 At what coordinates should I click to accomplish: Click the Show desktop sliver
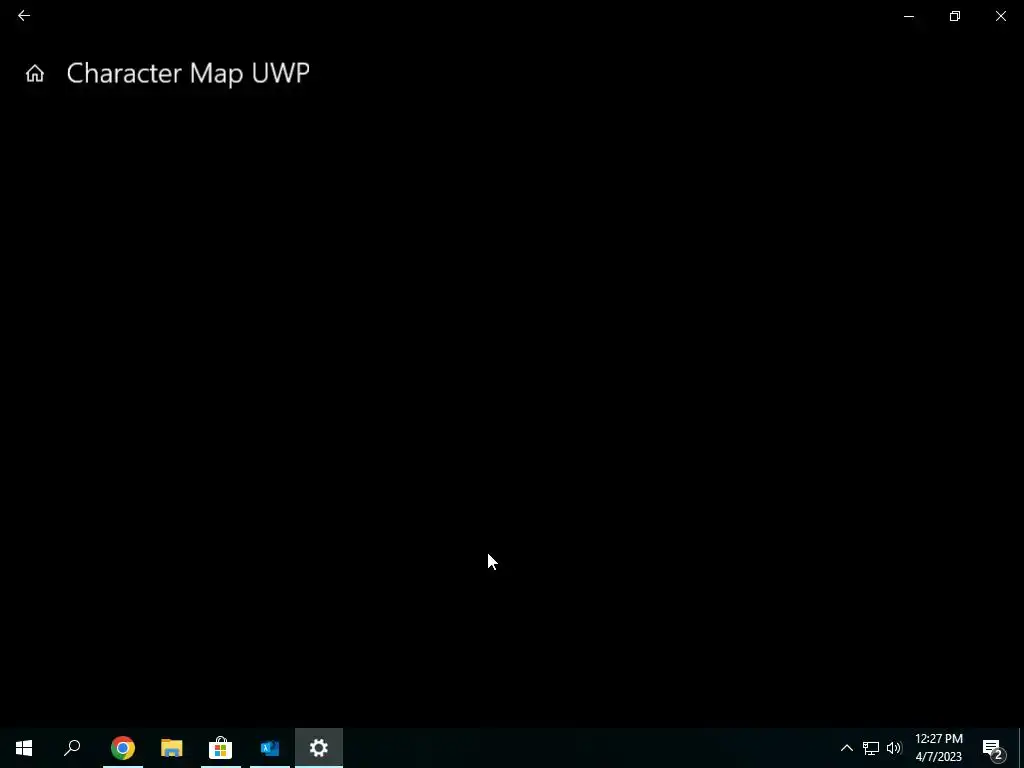tap(1021, 748)
